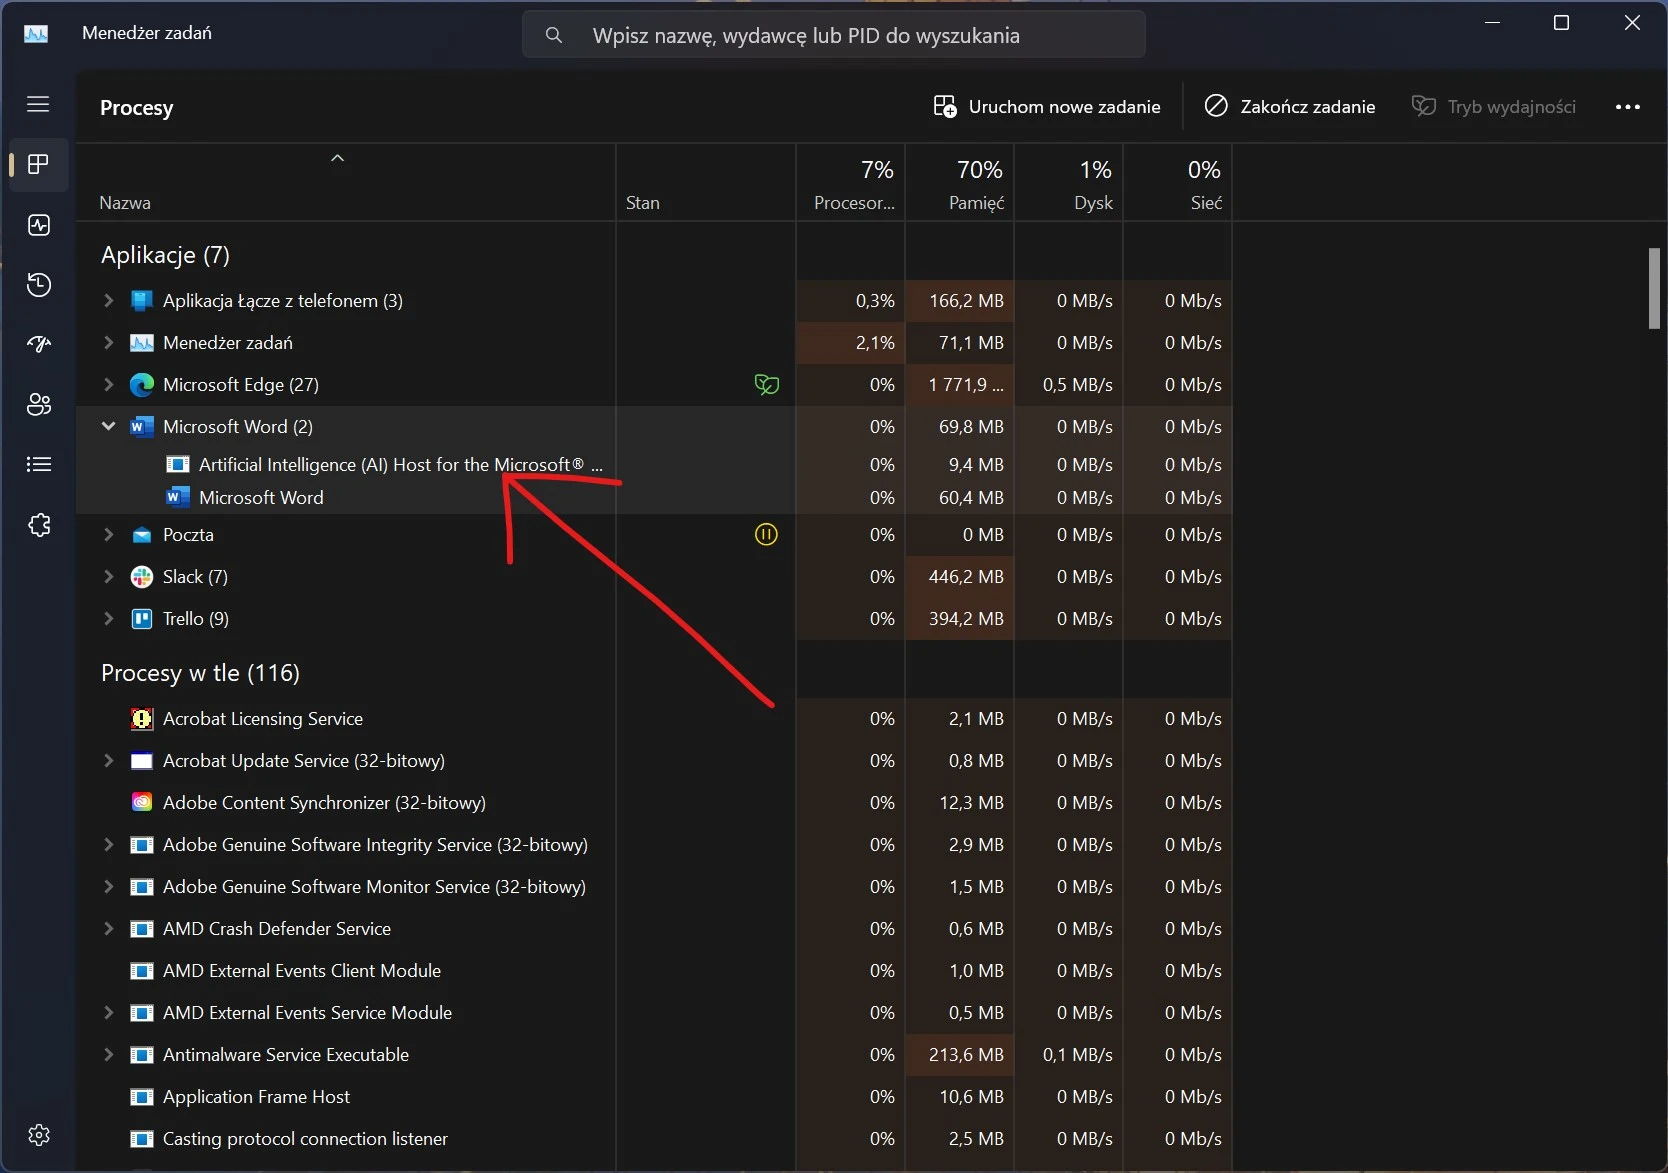Click the Artificial Intelligence Host process icon
The image size is (1668, 1173).
pyautogui.click(x=178, y=464)
